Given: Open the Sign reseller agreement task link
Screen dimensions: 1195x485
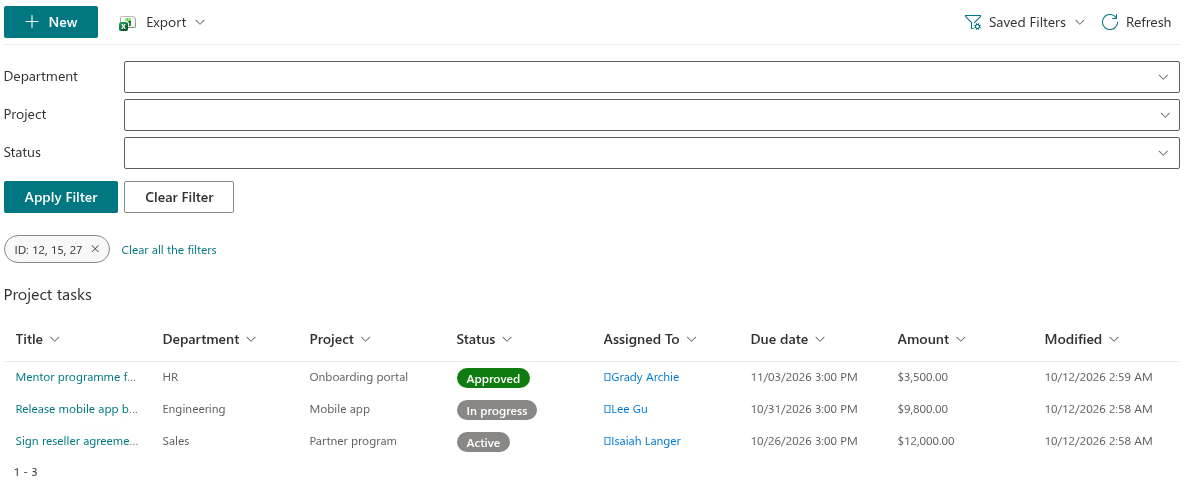Looking at the screenshot, I should [77, 441].
